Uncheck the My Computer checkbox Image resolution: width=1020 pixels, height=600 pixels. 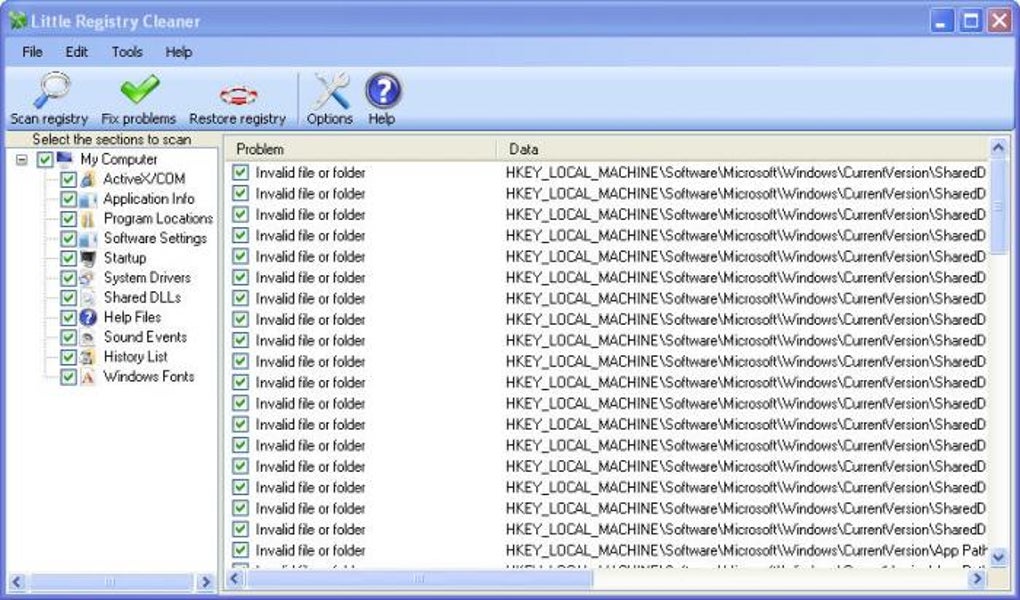click(x=45, y=159)
